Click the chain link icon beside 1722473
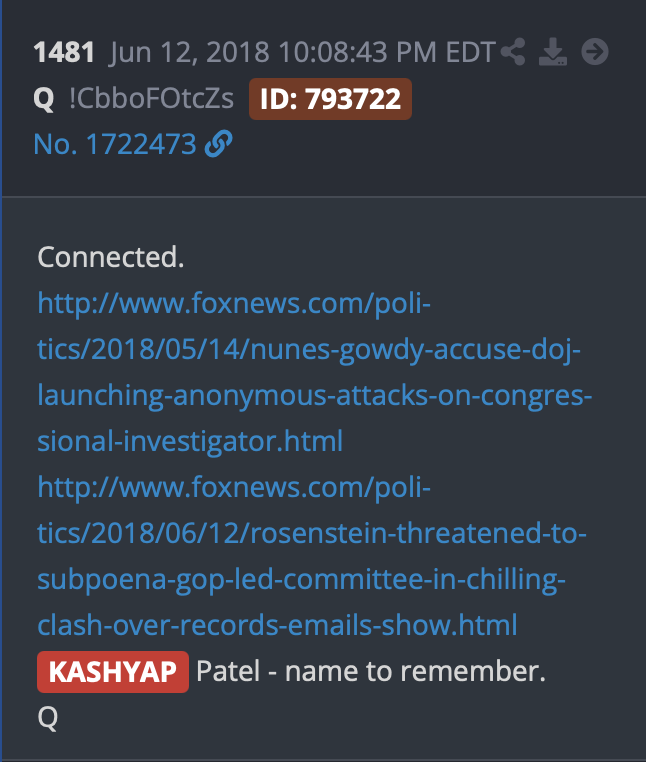646x762 pixels. click(x=218, y=144)
